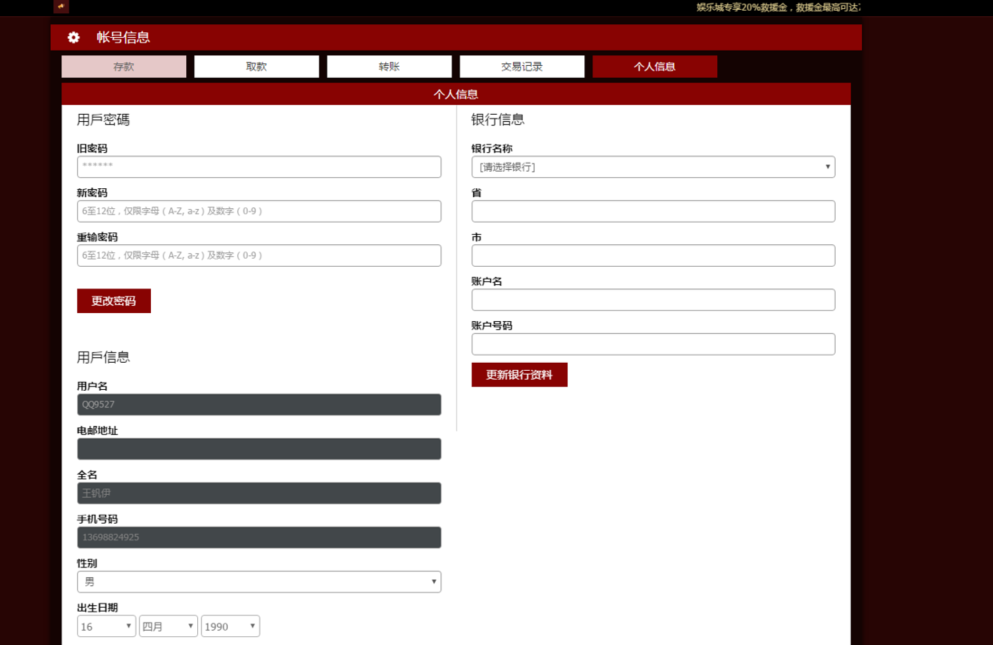Select the 转账 tab

(389, 67)
